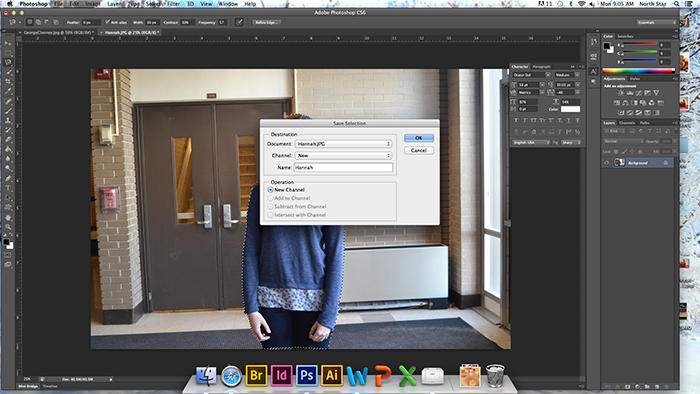Select the Zoom tool

[x=8, y=227]
